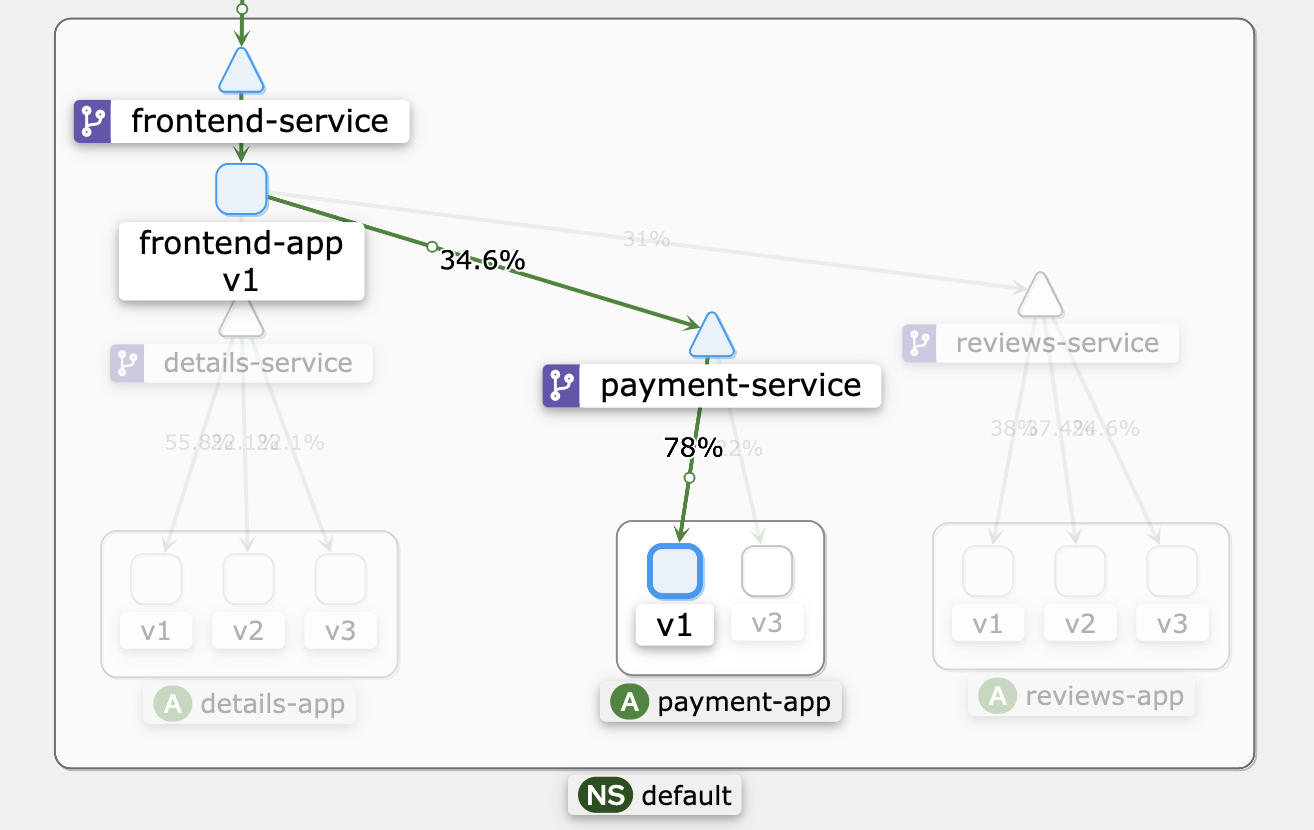Select the details-app v2 node
The height and width of the screenshot is (830, 1314).
(248, 579)
